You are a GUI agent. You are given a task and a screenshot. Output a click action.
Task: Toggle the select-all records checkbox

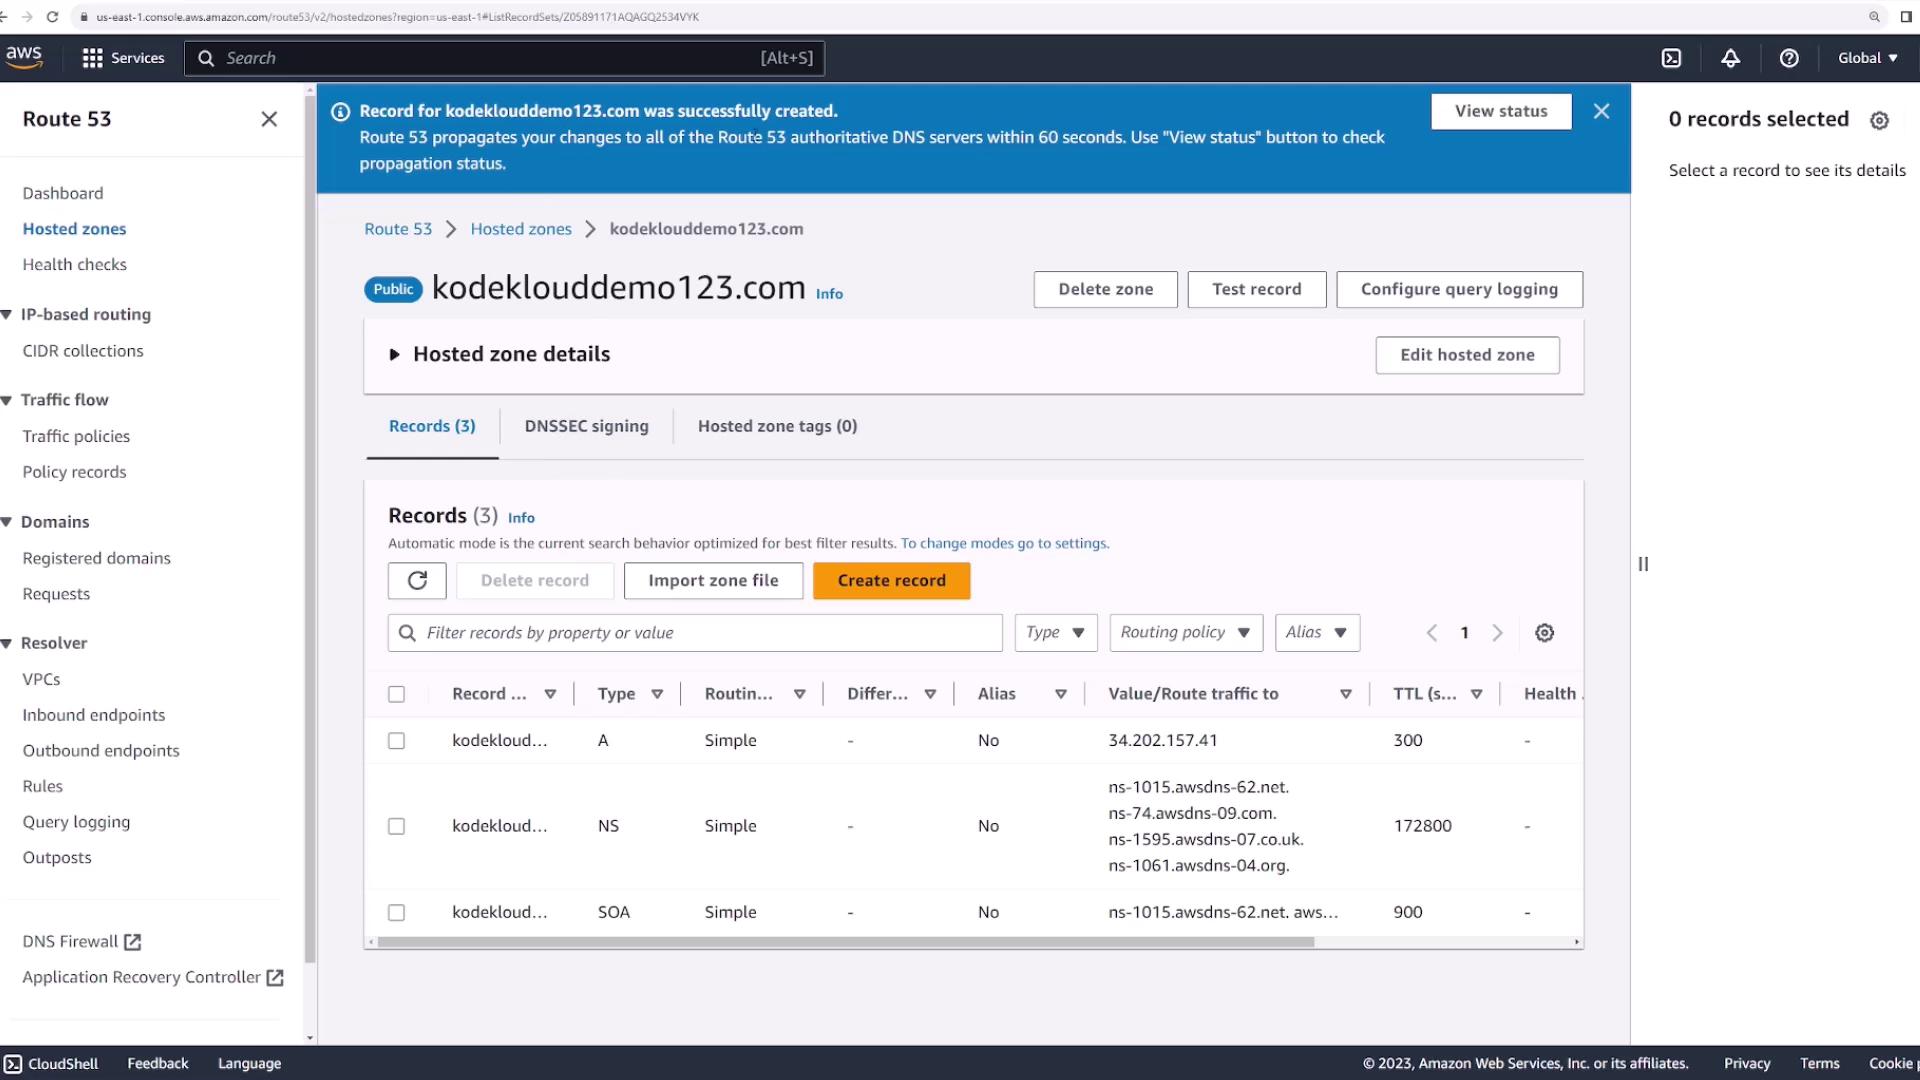coord(397,694)
